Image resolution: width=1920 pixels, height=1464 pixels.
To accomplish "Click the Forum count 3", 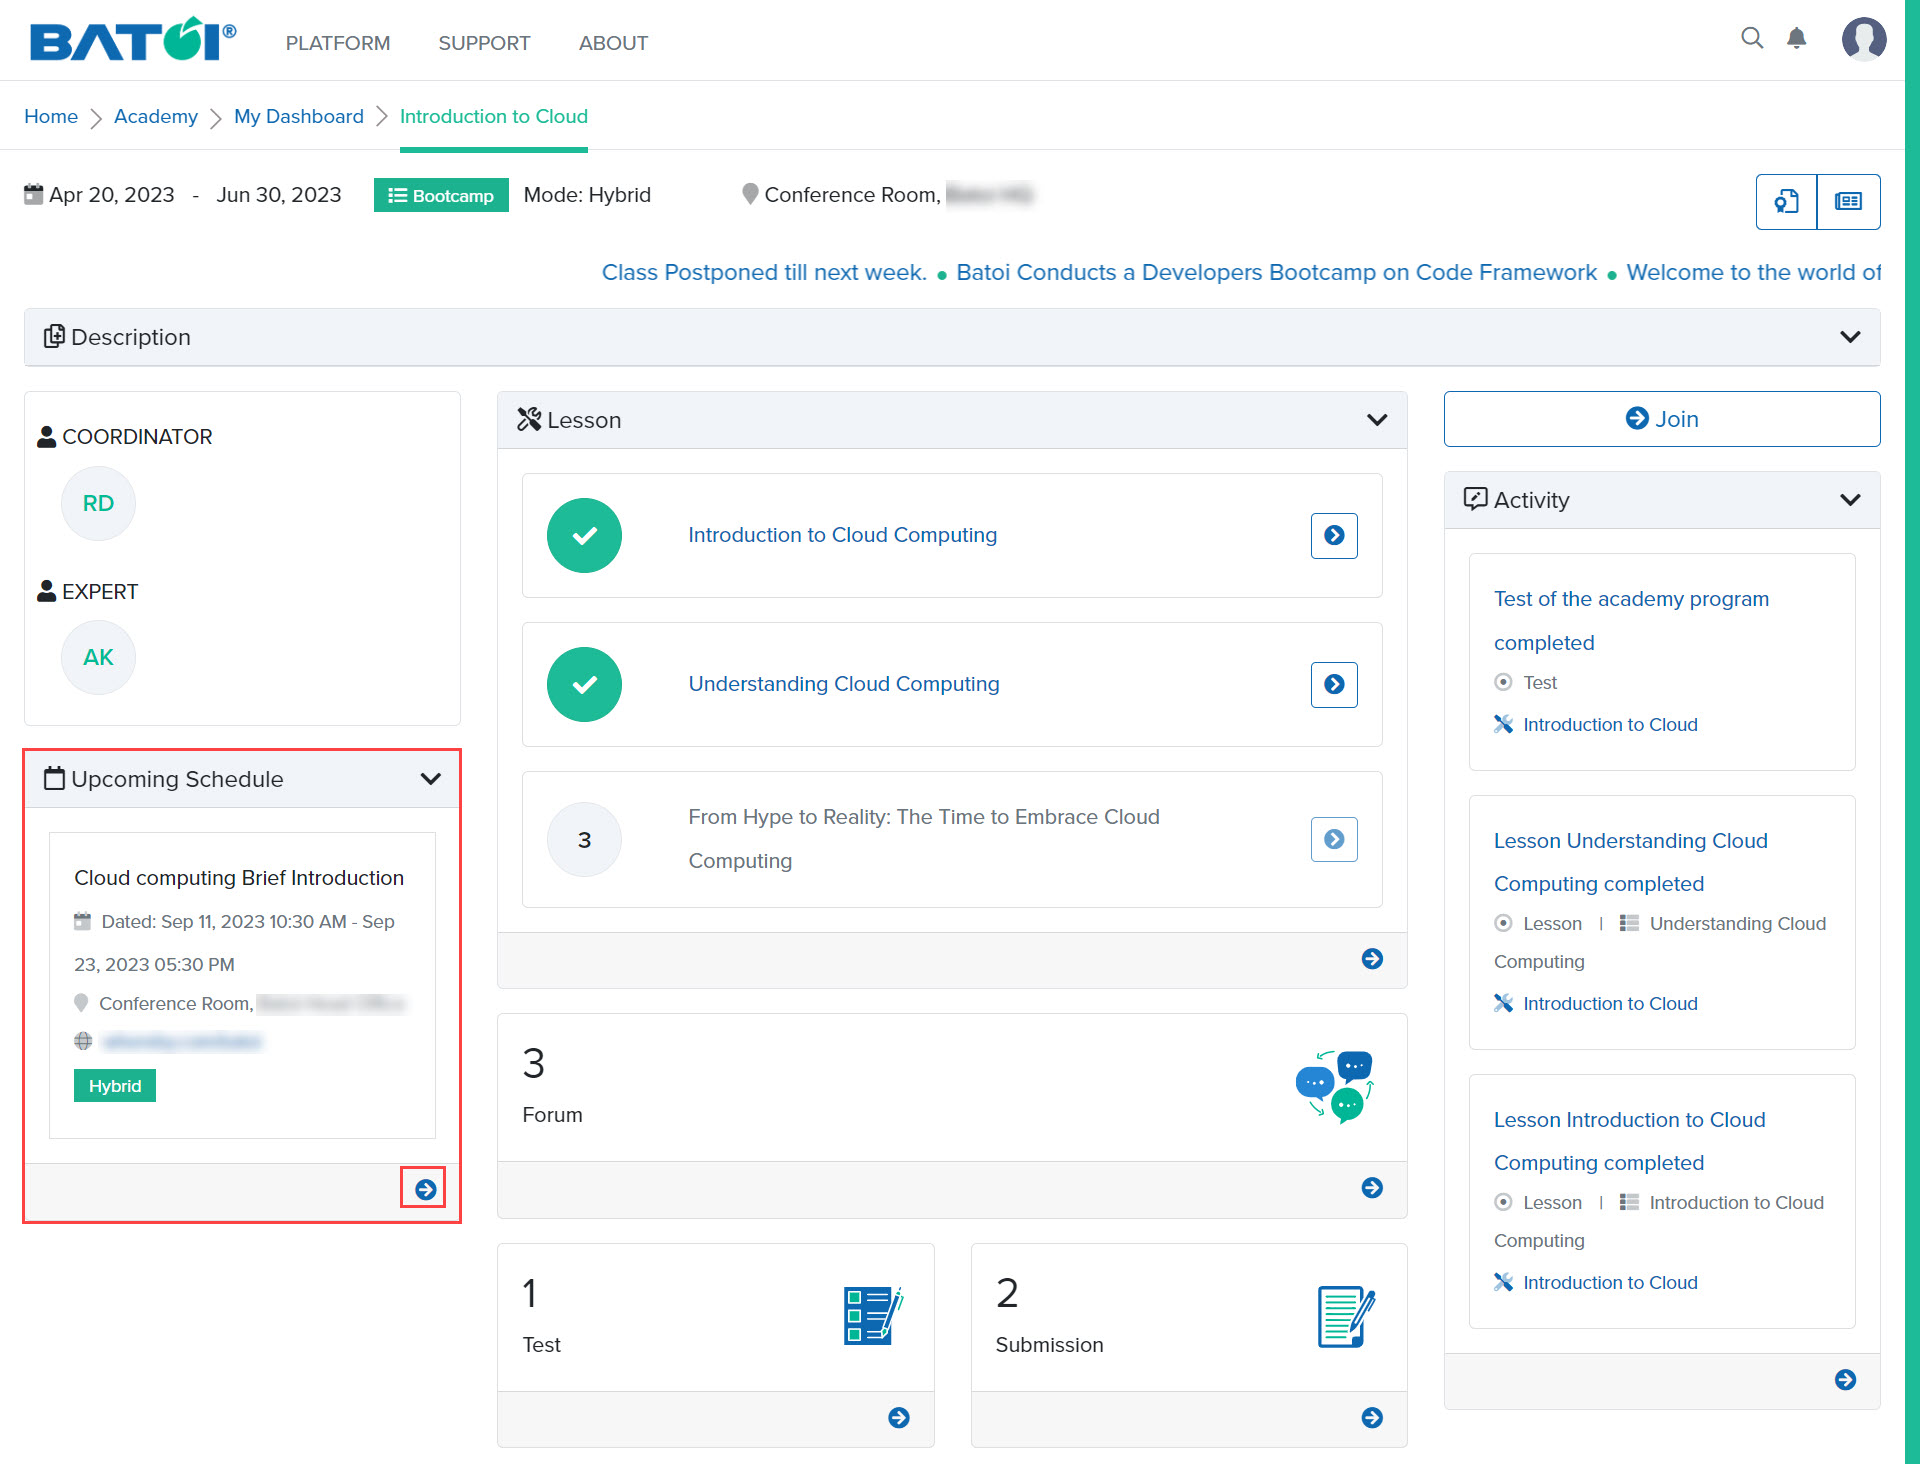I will click(x=534, y=1064).
